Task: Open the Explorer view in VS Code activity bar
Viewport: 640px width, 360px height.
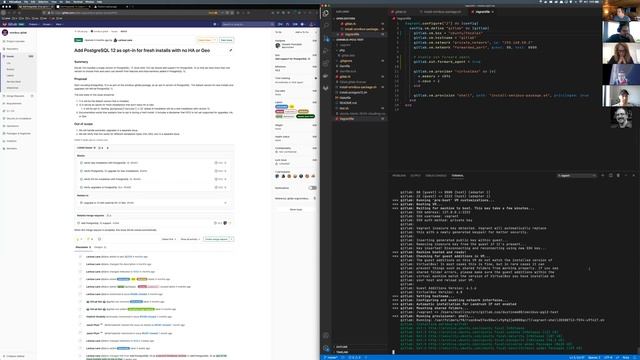Action: coord(326,13)
